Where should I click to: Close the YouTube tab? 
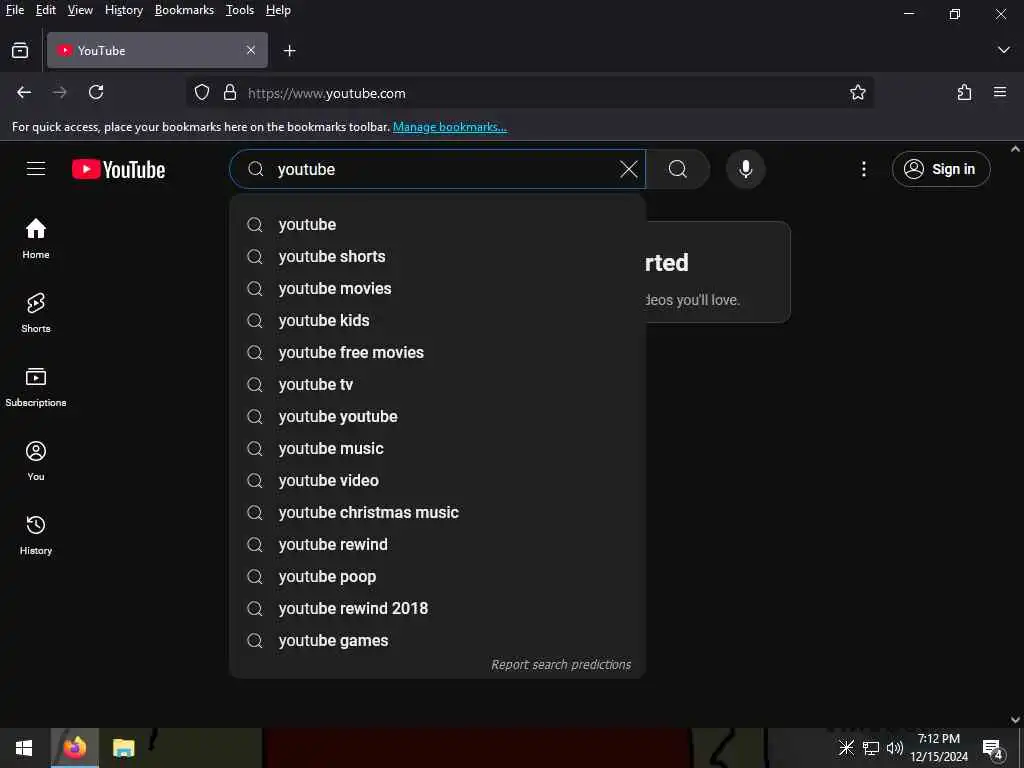click(x=251, y=50)
